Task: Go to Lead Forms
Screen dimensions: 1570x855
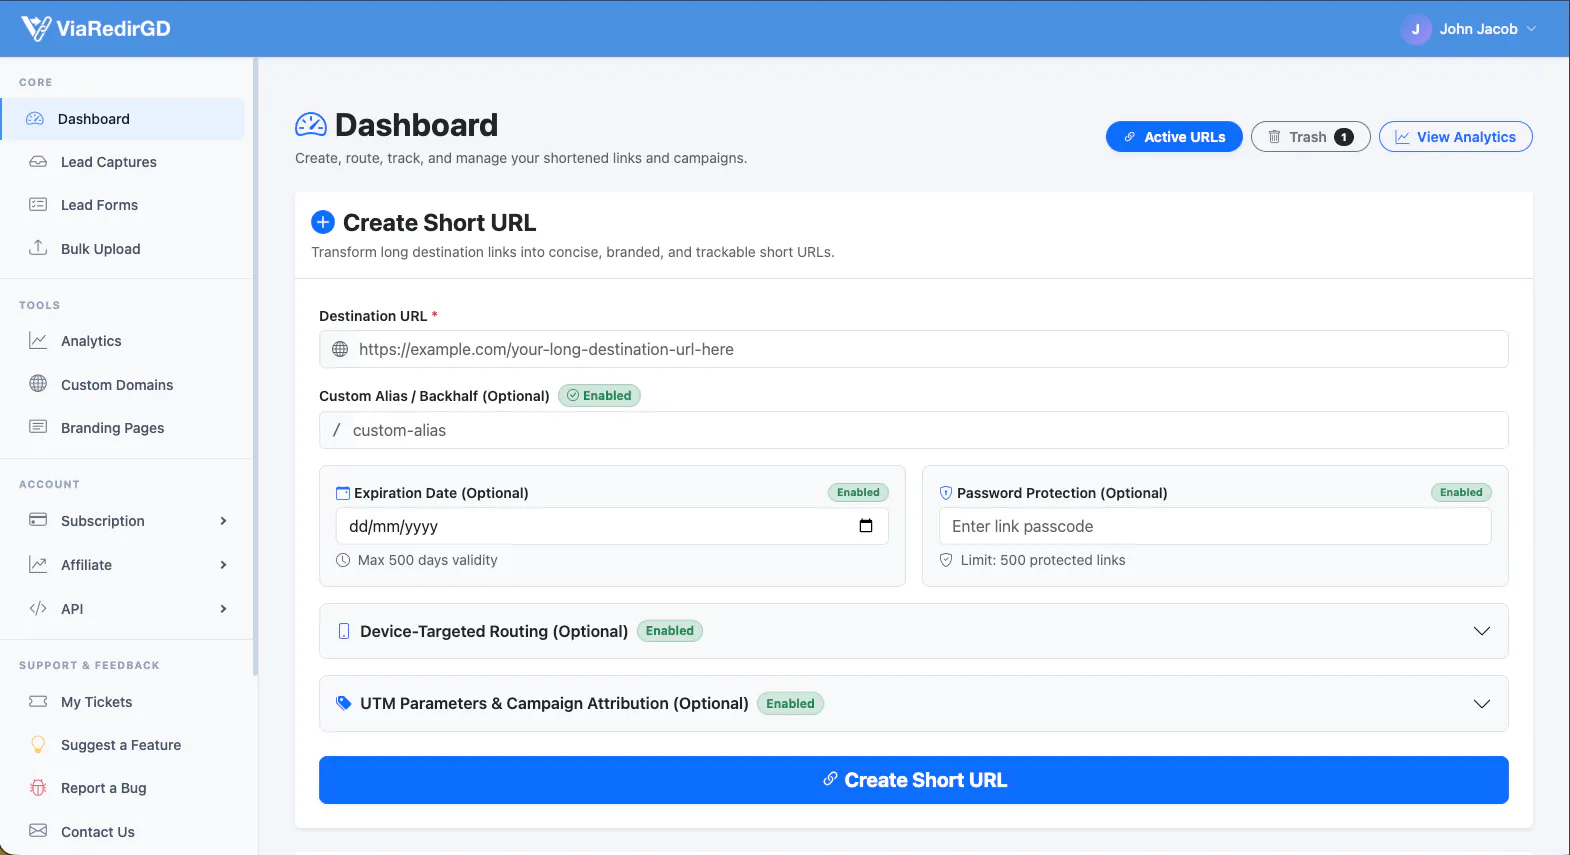Action: (x=99, y=205)
